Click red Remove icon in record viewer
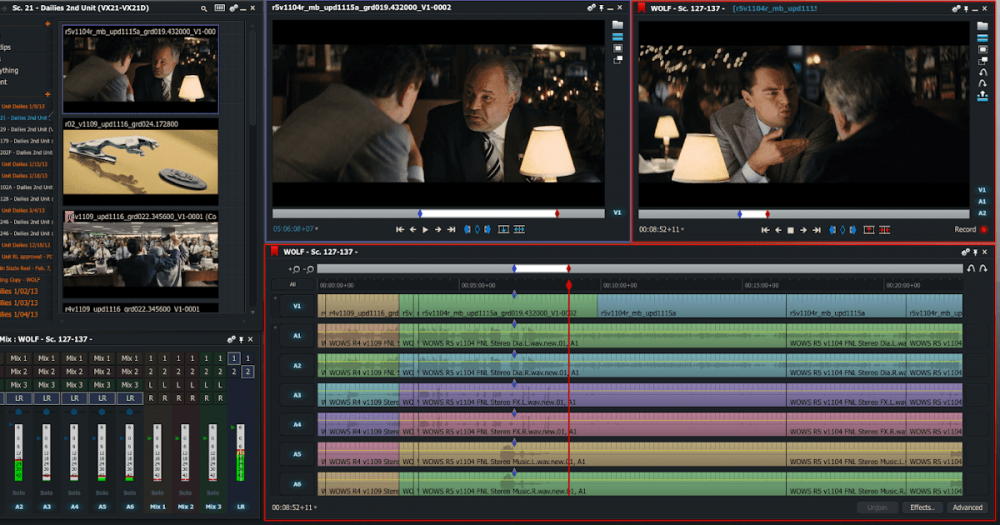Image resolution: width=1000 pixels, height=525 pixels. point(869,230)
